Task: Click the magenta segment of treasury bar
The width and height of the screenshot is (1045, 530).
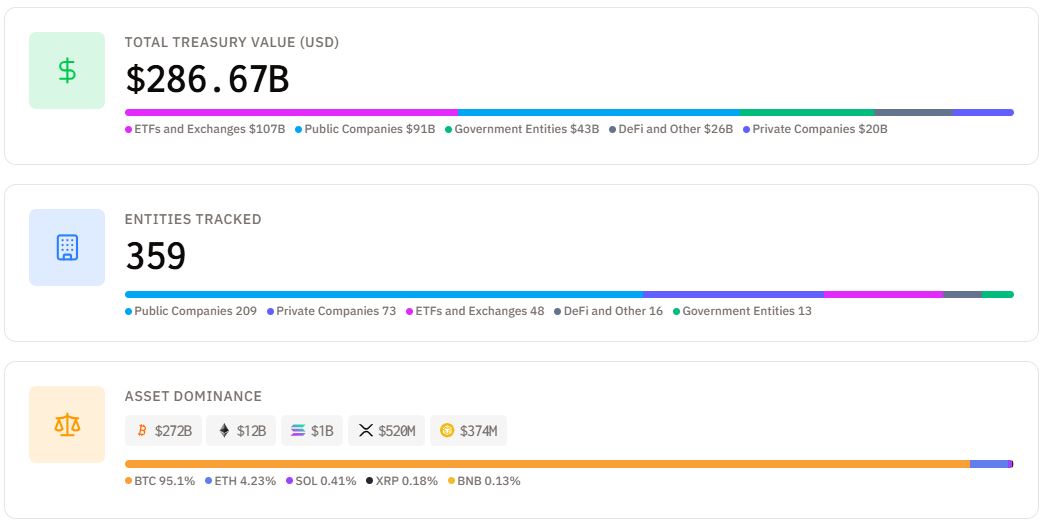Action: click(x=290, y=112)
